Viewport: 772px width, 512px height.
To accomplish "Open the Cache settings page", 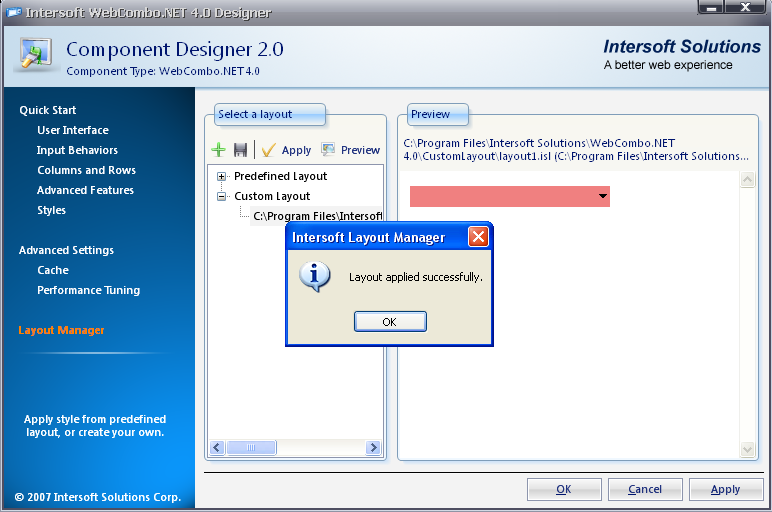I will (53, 270).
